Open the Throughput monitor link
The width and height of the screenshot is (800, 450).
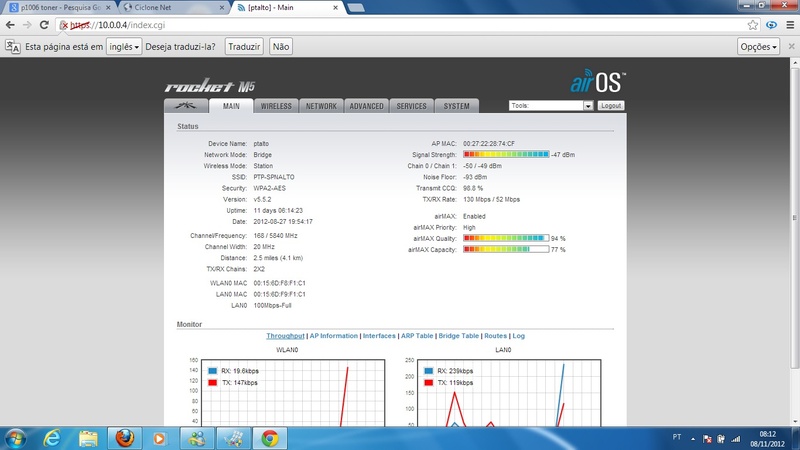285,336
